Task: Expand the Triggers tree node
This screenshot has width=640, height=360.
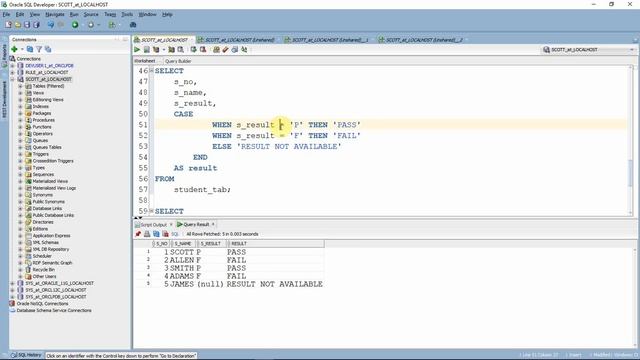Action: 20,154
